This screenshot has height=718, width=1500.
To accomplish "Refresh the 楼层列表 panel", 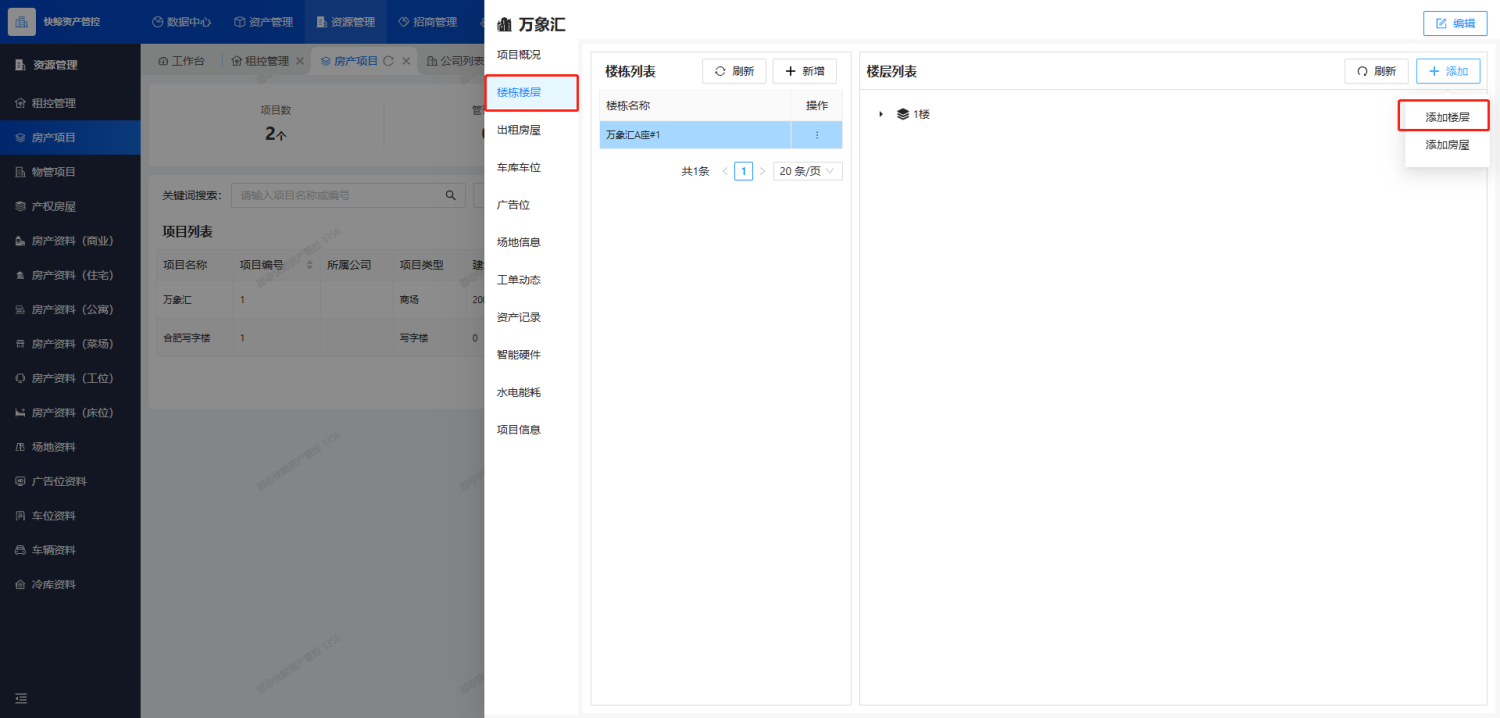I will click(x=1376, y=71).
